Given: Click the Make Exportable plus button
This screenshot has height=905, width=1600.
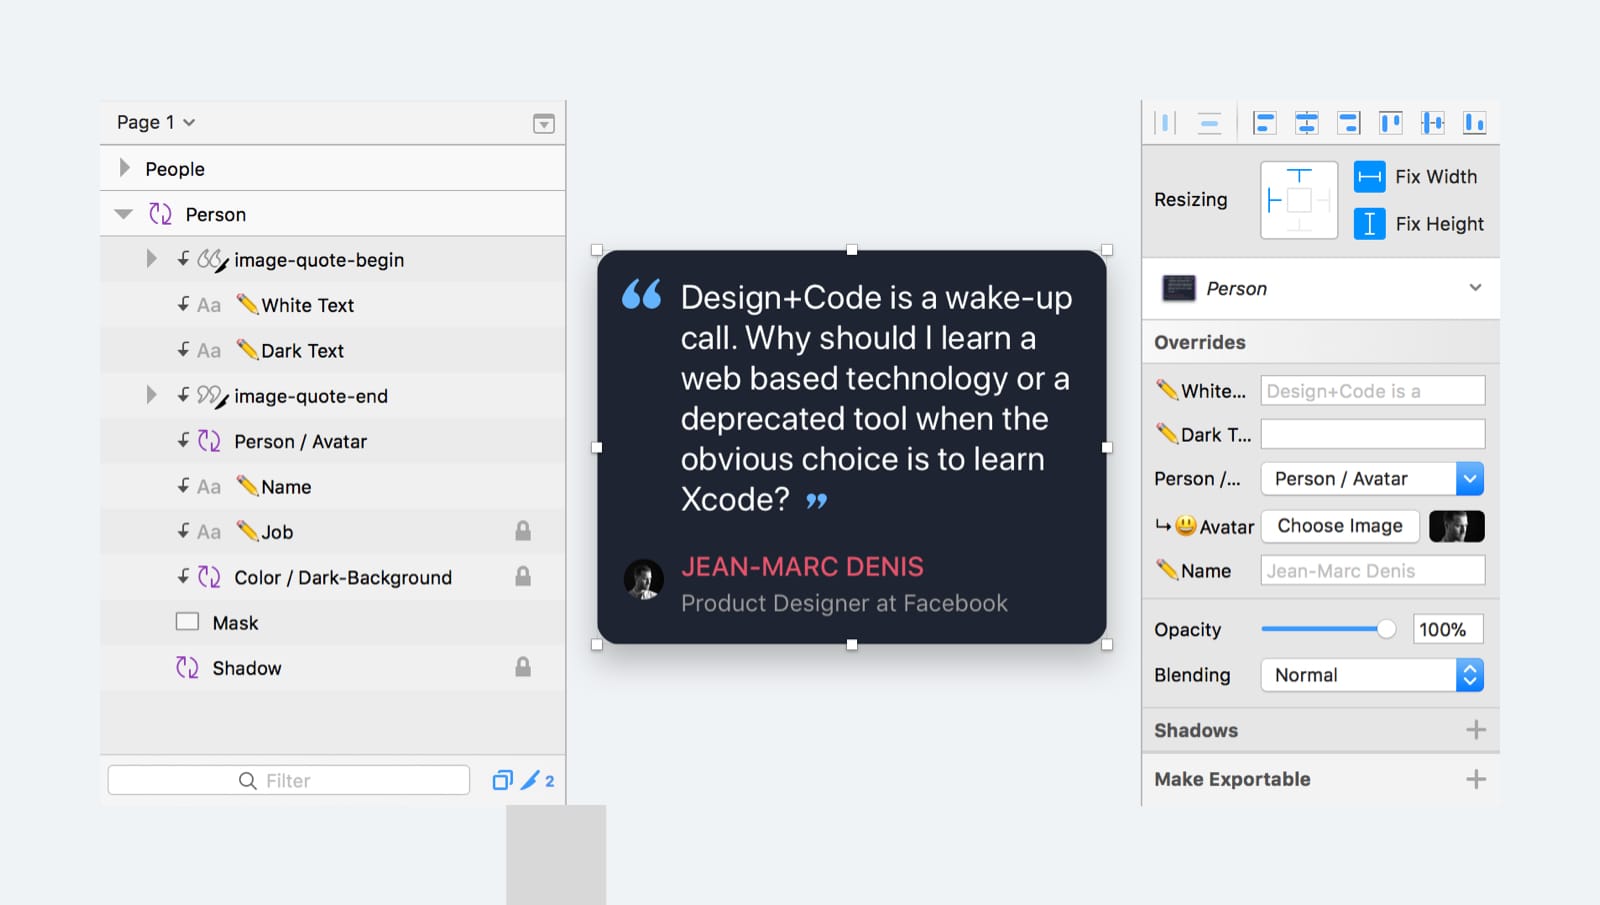Looking at the screenshot, I should [x=1476, y=779].
